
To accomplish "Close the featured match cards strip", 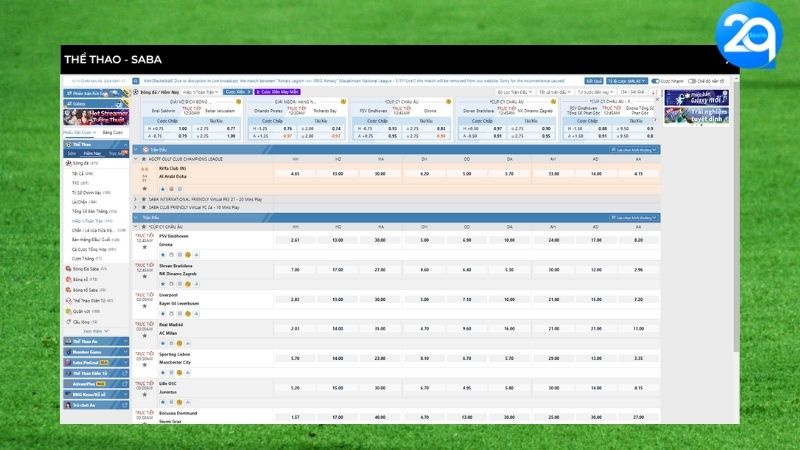I will tap(657, 99).
